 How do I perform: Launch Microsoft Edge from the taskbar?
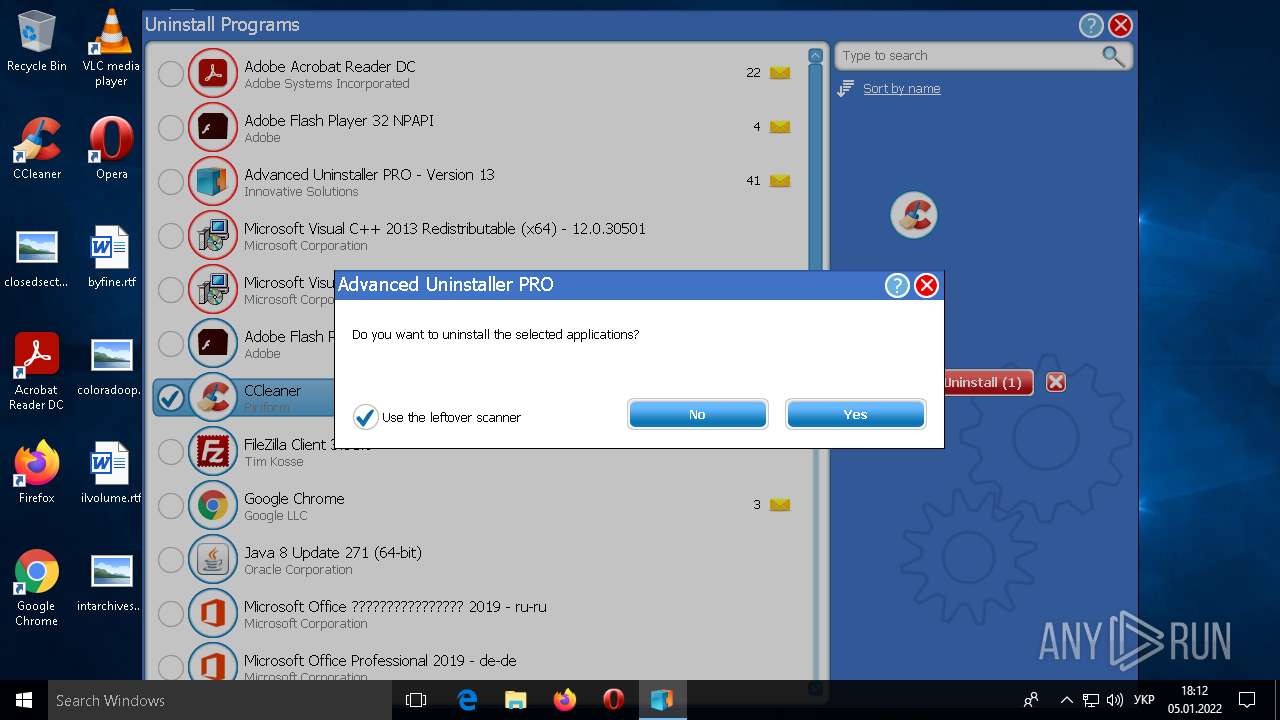click(467, 700)
